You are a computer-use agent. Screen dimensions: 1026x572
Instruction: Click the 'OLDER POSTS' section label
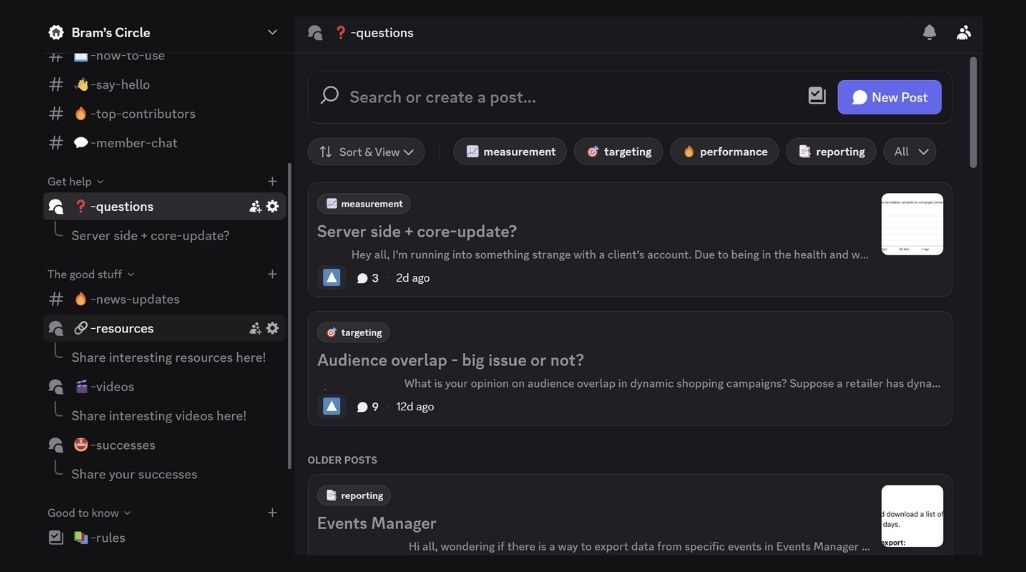tap(342, 460)
